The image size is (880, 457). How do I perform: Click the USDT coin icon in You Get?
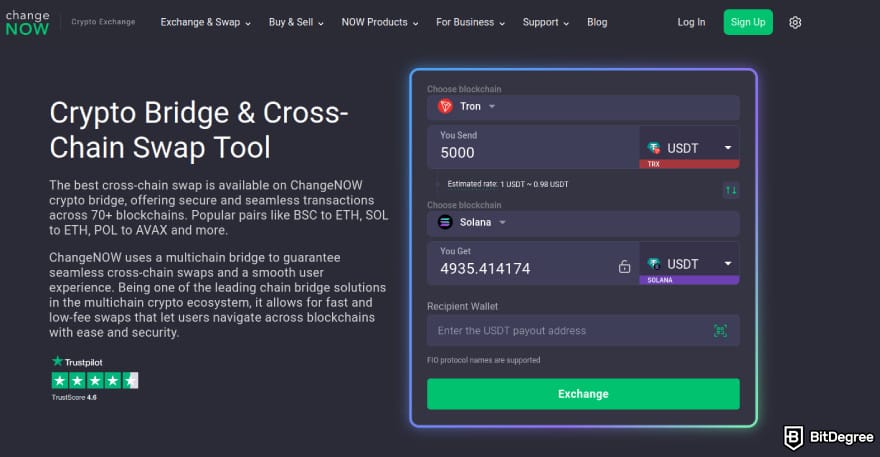pyautogui.click(x=653, y=264)
